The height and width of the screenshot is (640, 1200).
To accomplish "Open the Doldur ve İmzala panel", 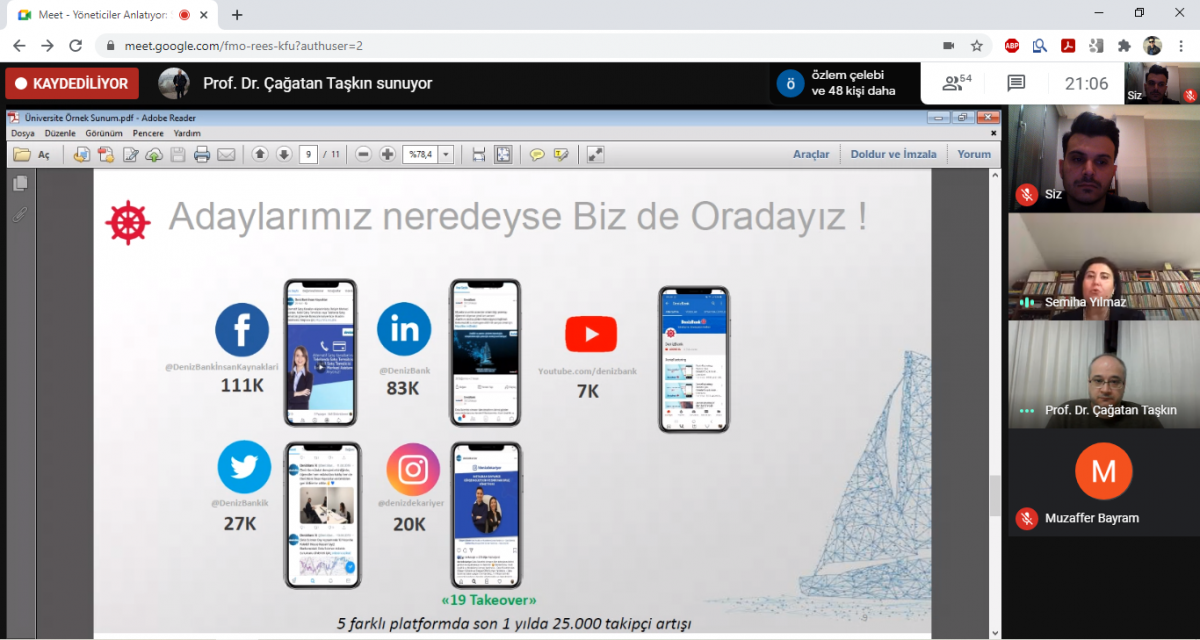I will coord(893,154).
